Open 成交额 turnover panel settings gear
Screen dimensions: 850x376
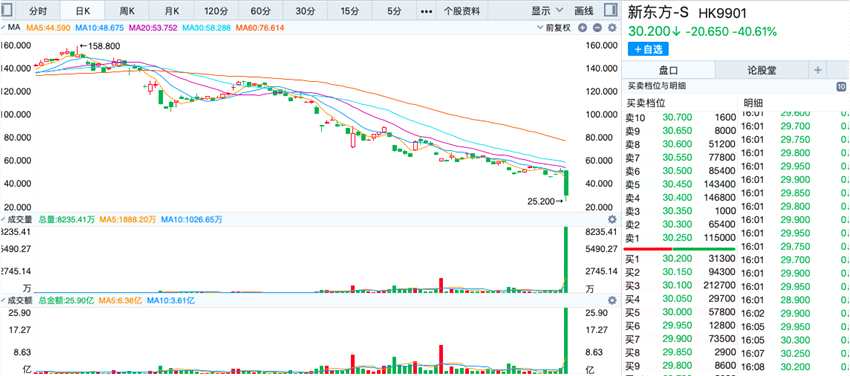(x=612, y=300)
